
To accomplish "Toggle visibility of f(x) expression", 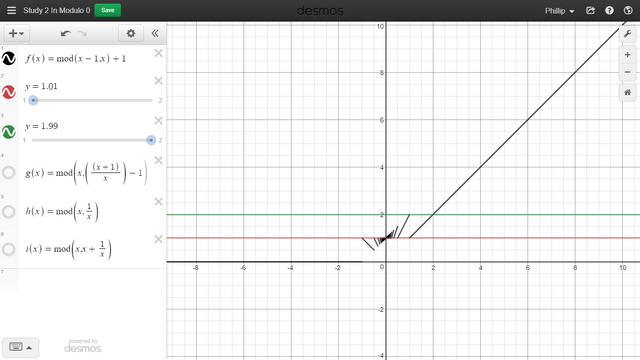I will tap(9, 58).
